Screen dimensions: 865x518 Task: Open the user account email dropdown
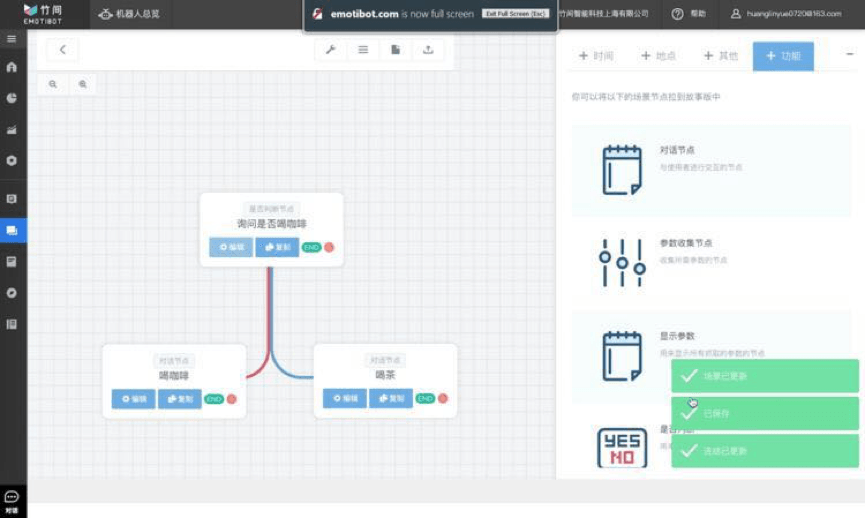tap(793, 14)
